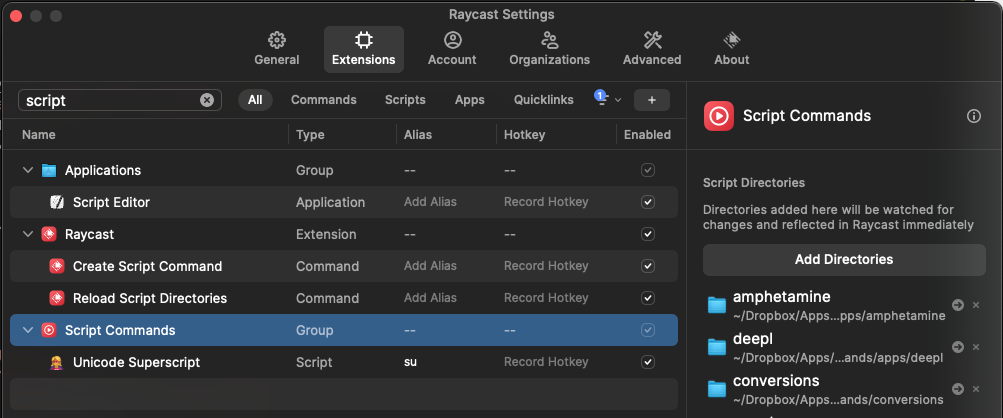The width and height of the screenshot is (1003, 418).
Task: Open the filter dropdown with badge
Action: click(x=607, y=99)
